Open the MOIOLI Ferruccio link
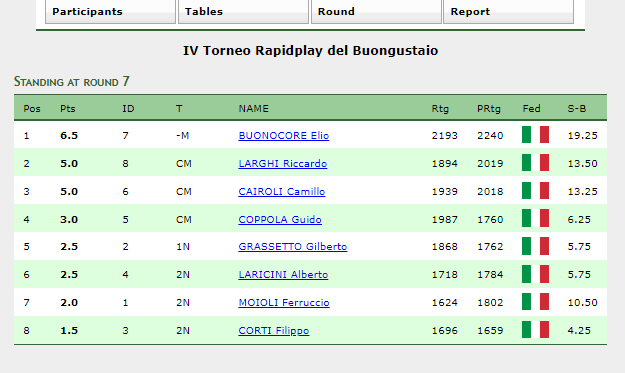The height and width of the screenshot is (373, 625). tap(284, 302)
